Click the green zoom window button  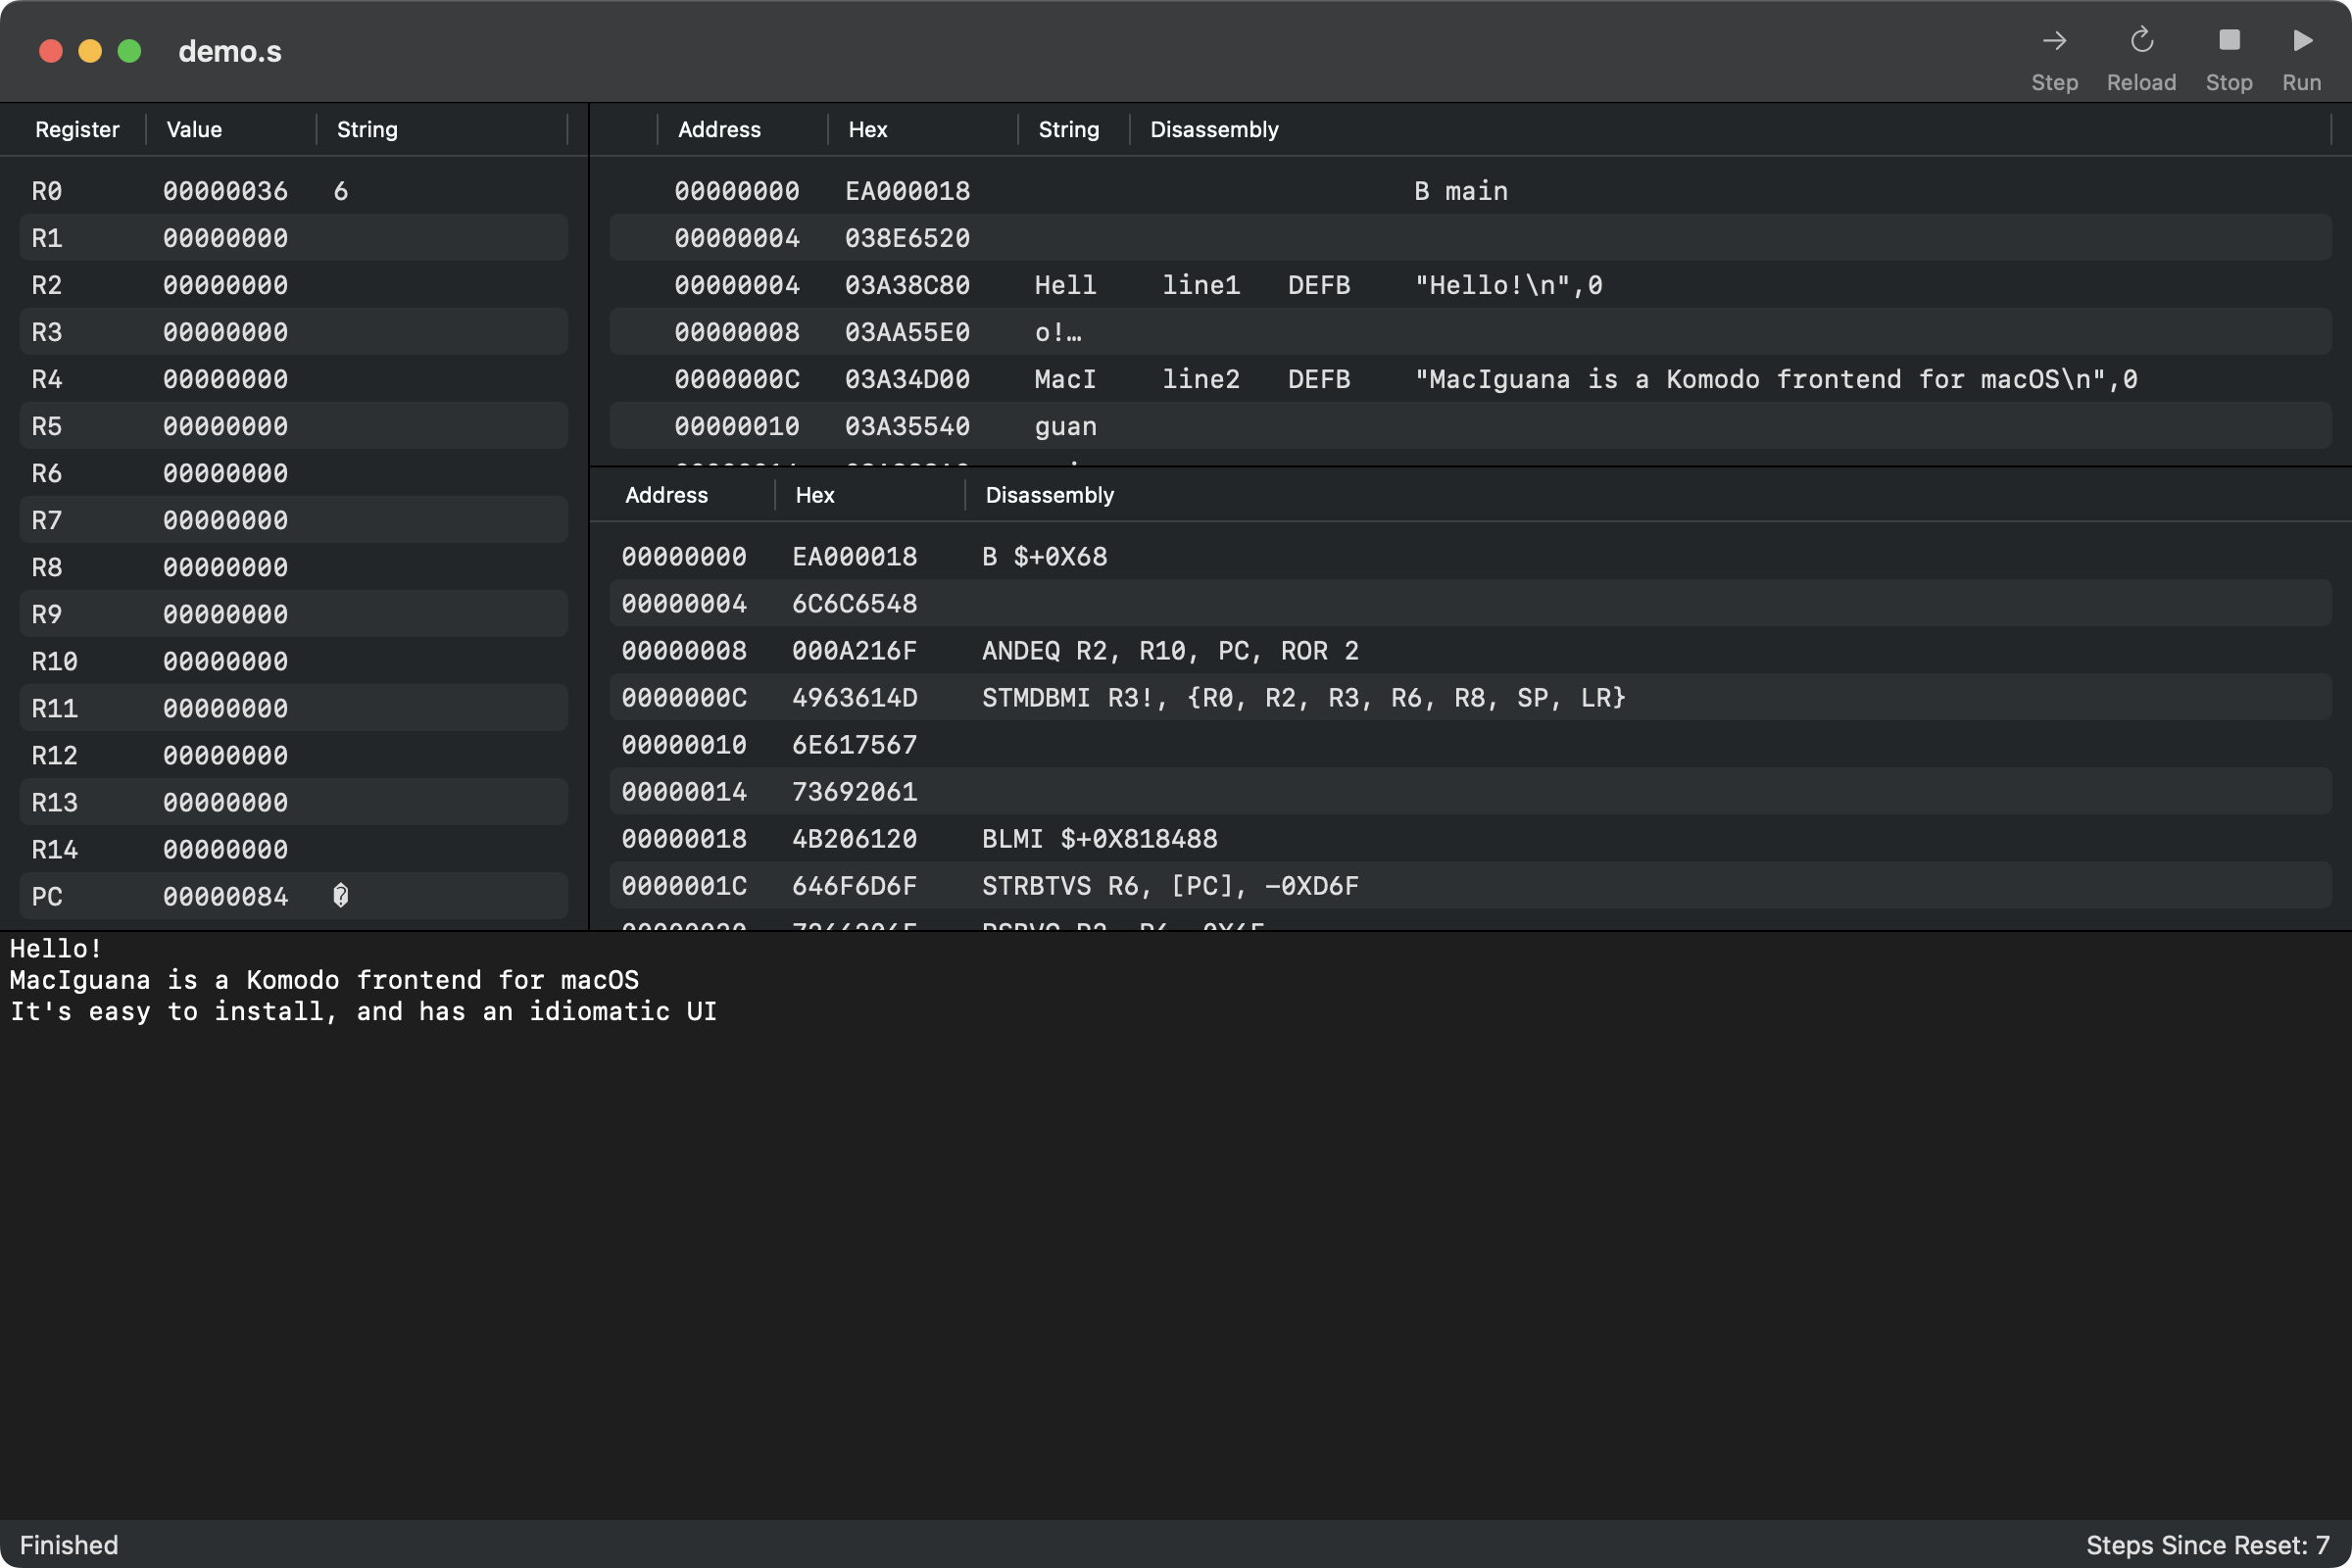pos(129,51)
